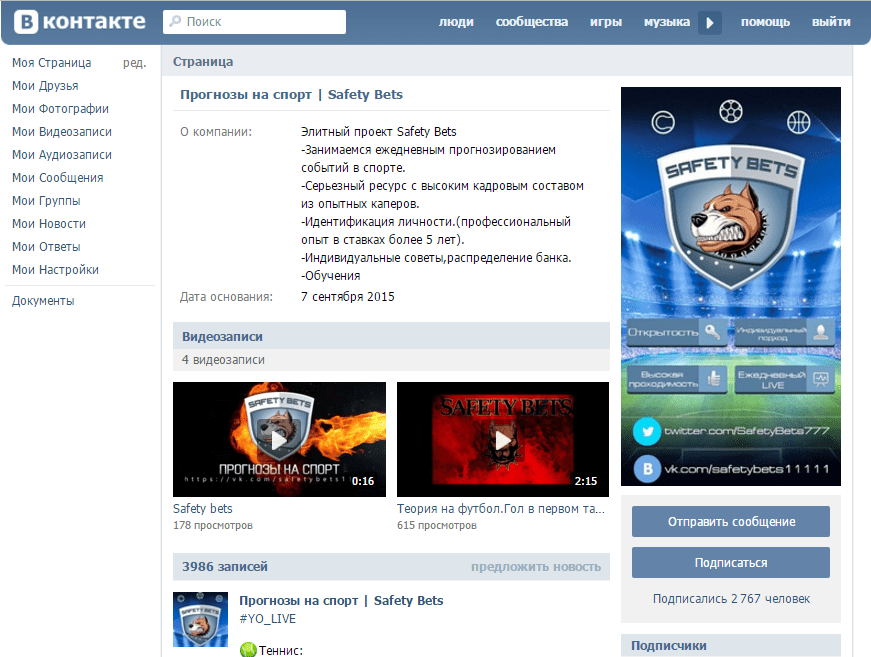Click 'Подписались 2 767 человек' text

point(731,599)
